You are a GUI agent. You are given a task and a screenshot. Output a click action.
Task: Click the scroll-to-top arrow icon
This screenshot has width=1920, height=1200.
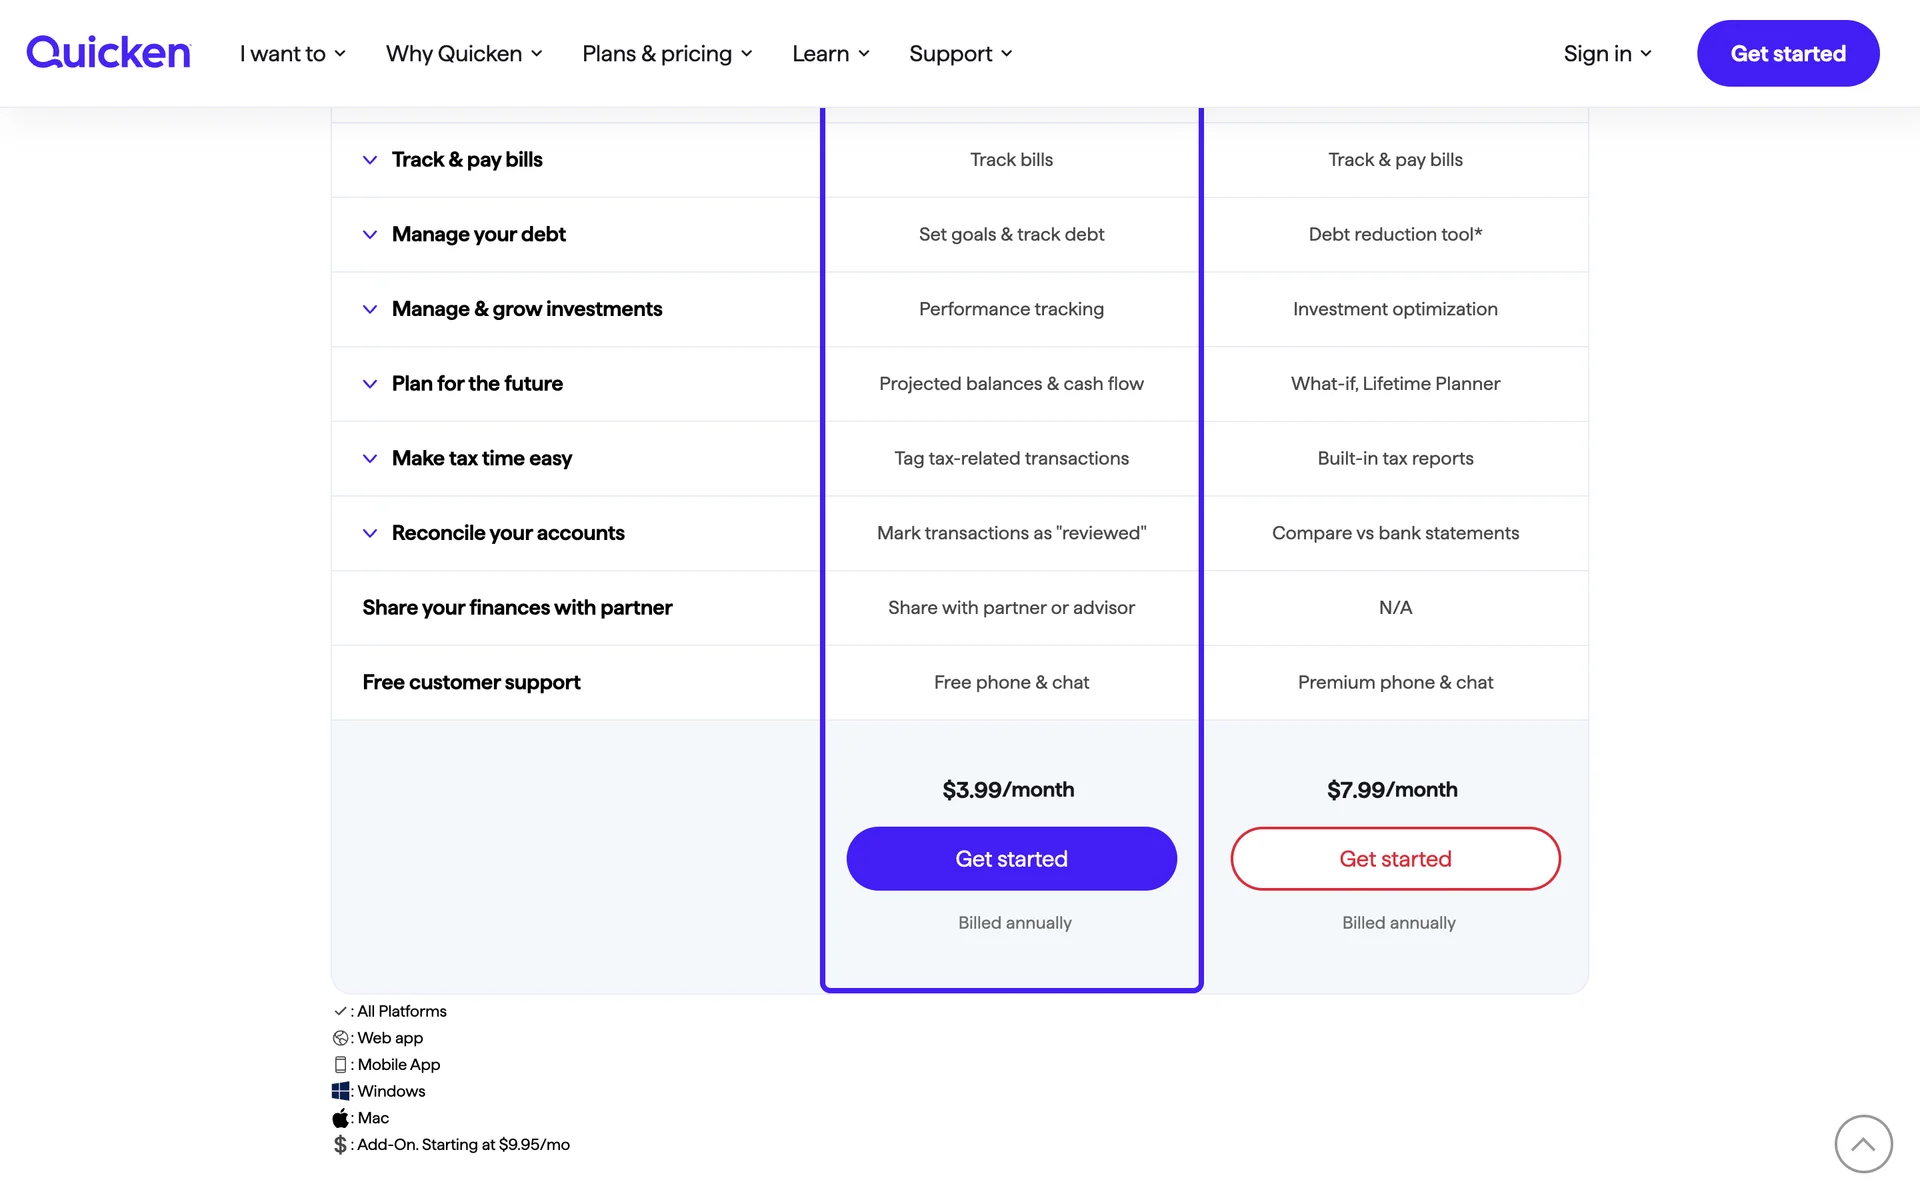click(1863, 1143)
